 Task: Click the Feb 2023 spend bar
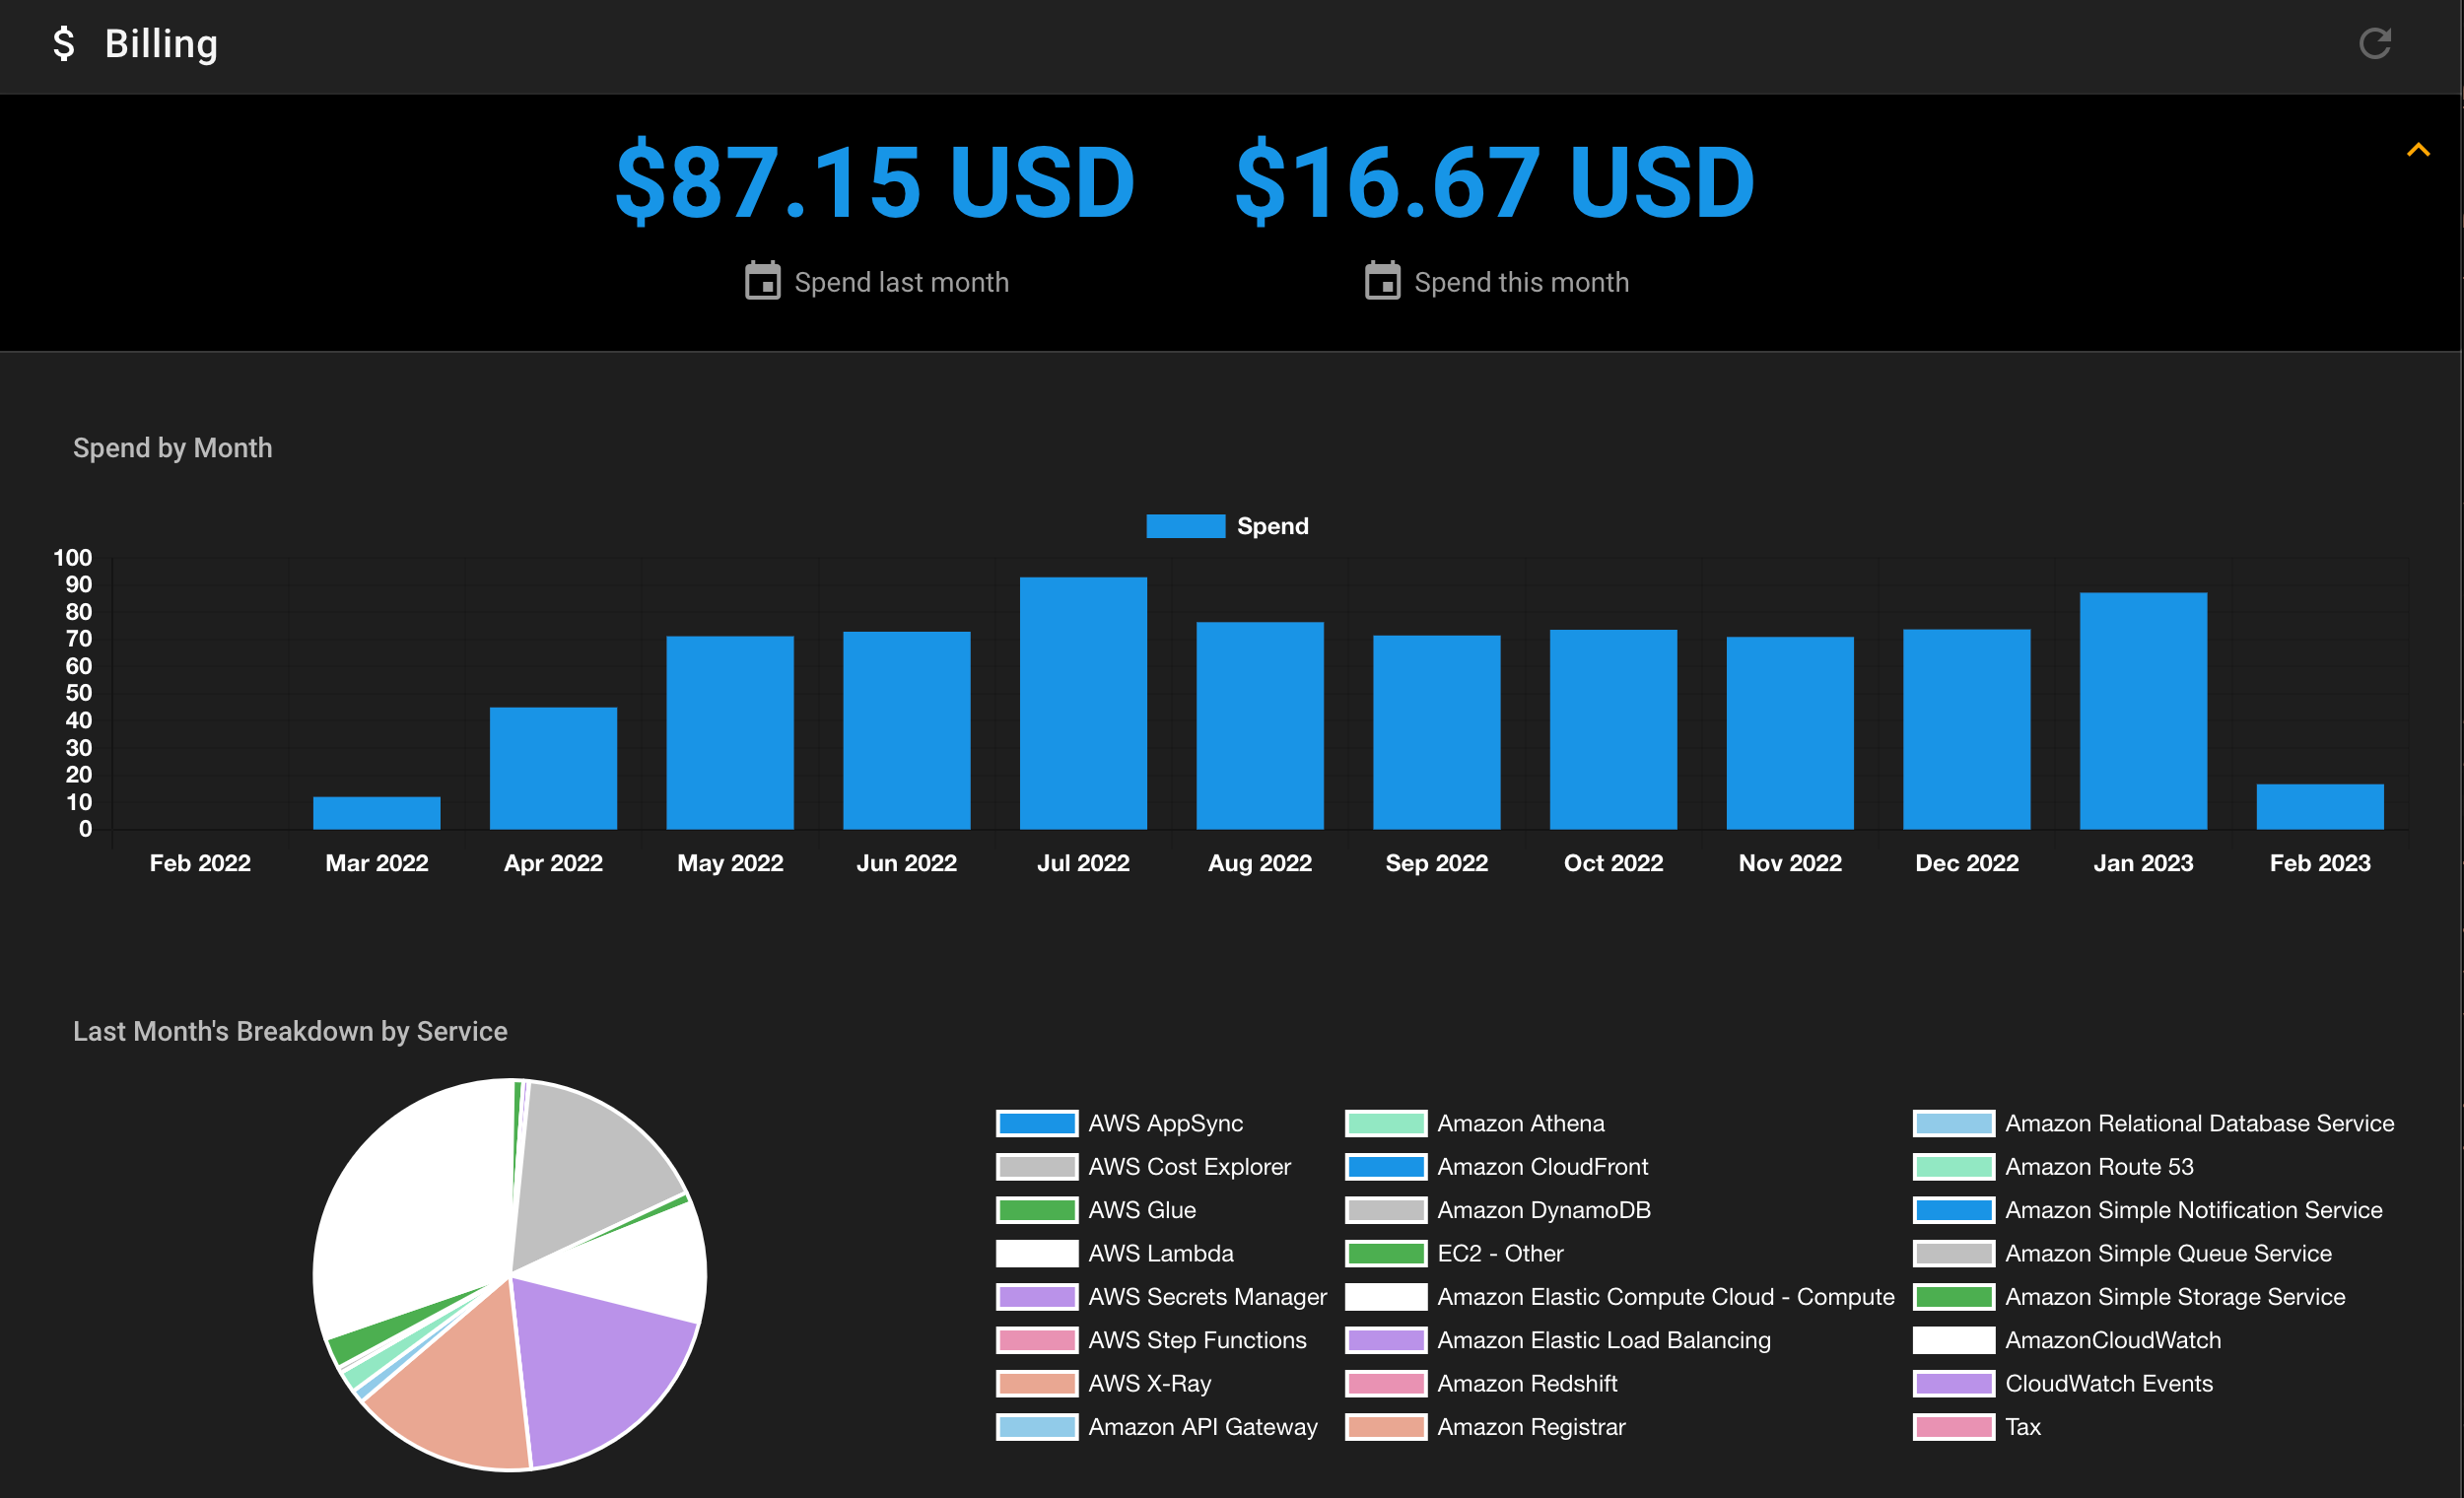pyautogui.click(x=2320, y=807)
